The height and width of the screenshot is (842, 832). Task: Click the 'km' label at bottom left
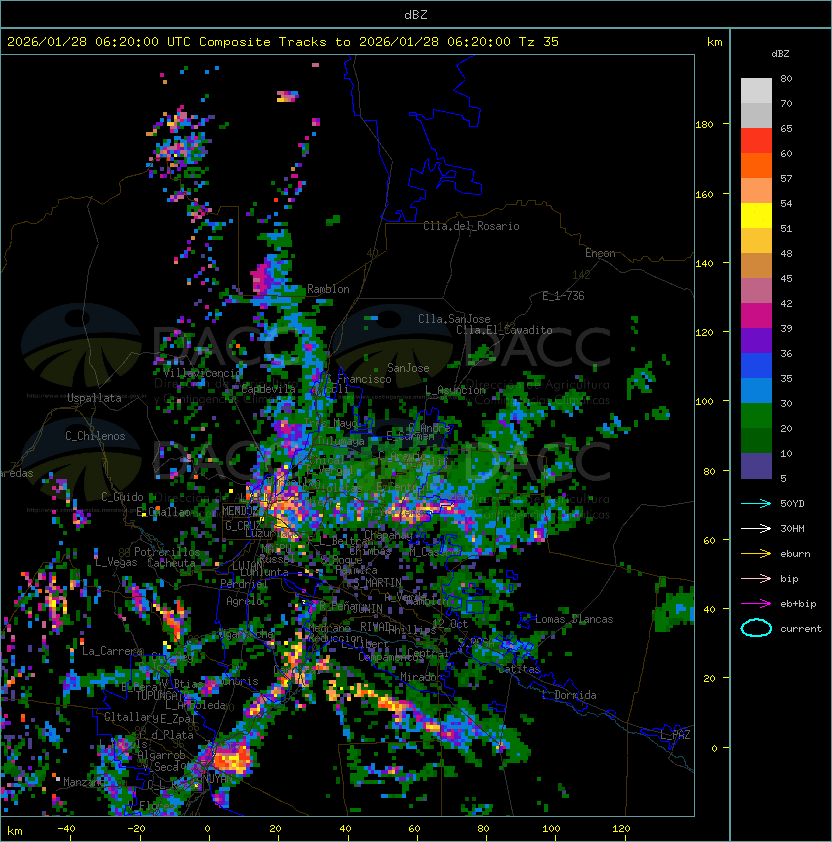click(15, 831)
